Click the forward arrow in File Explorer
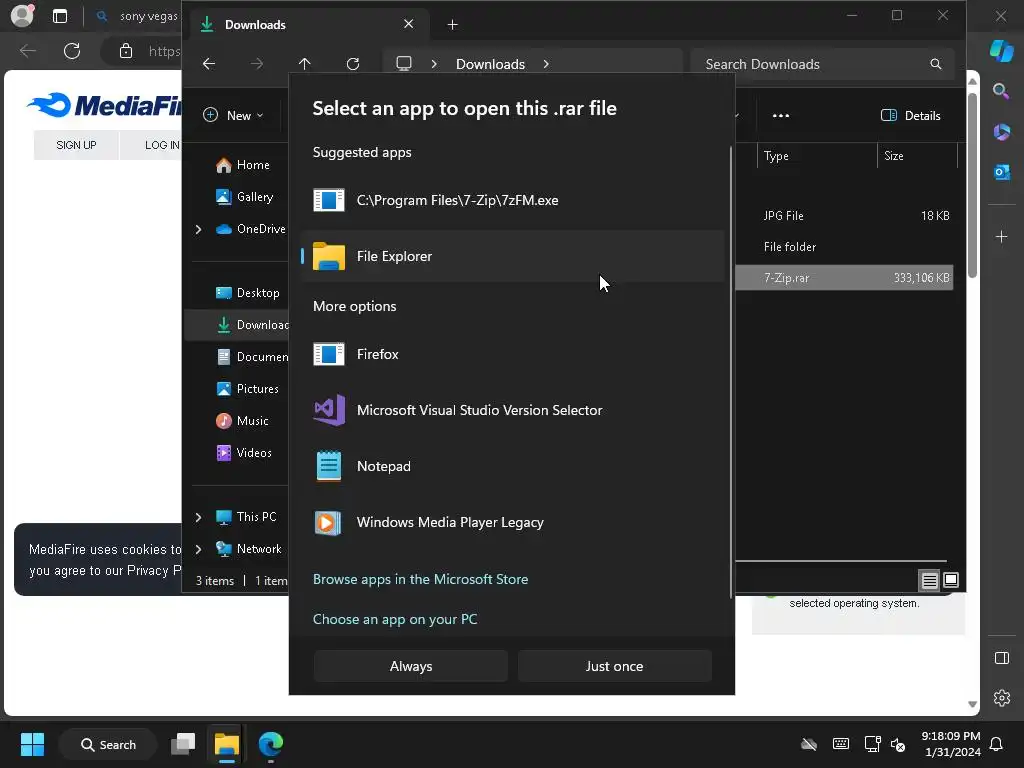1024x768 pixels. [x=257, y=64]
